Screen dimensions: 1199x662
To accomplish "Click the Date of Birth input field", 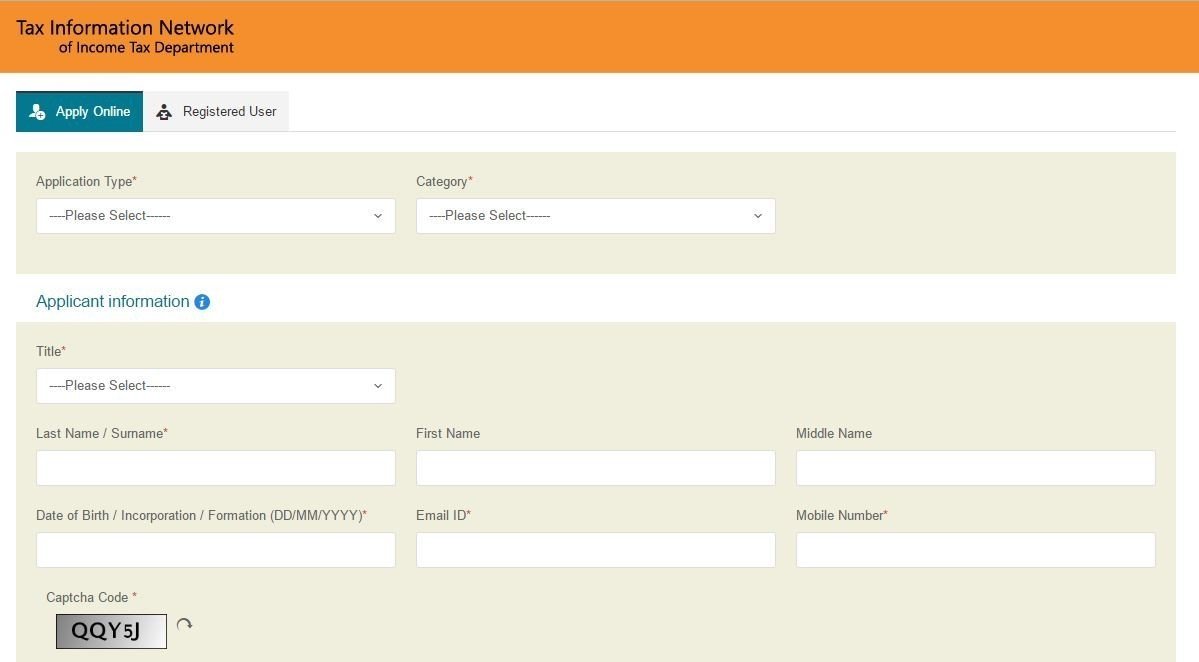I will click(215, 550).
